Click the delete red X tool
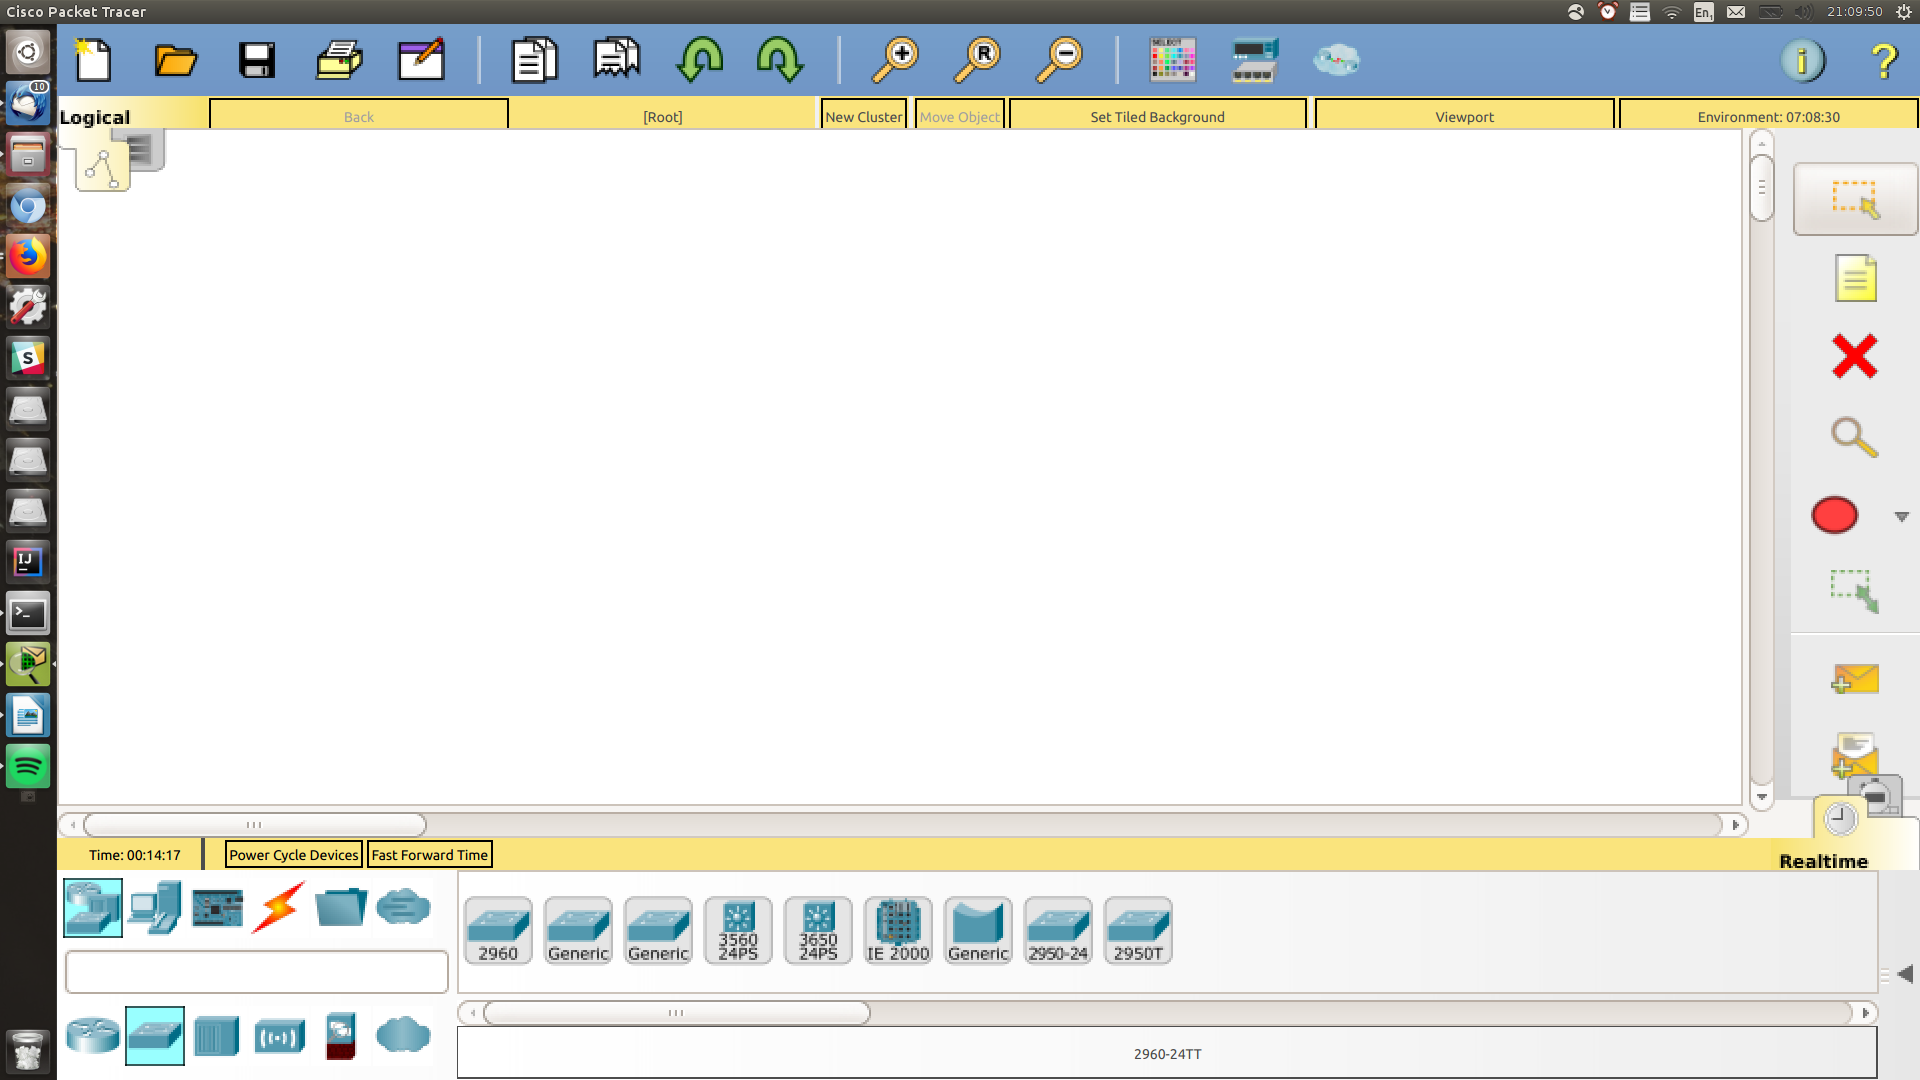Viewport: 1920px width, 1080px height. (x=1854, y=356)
